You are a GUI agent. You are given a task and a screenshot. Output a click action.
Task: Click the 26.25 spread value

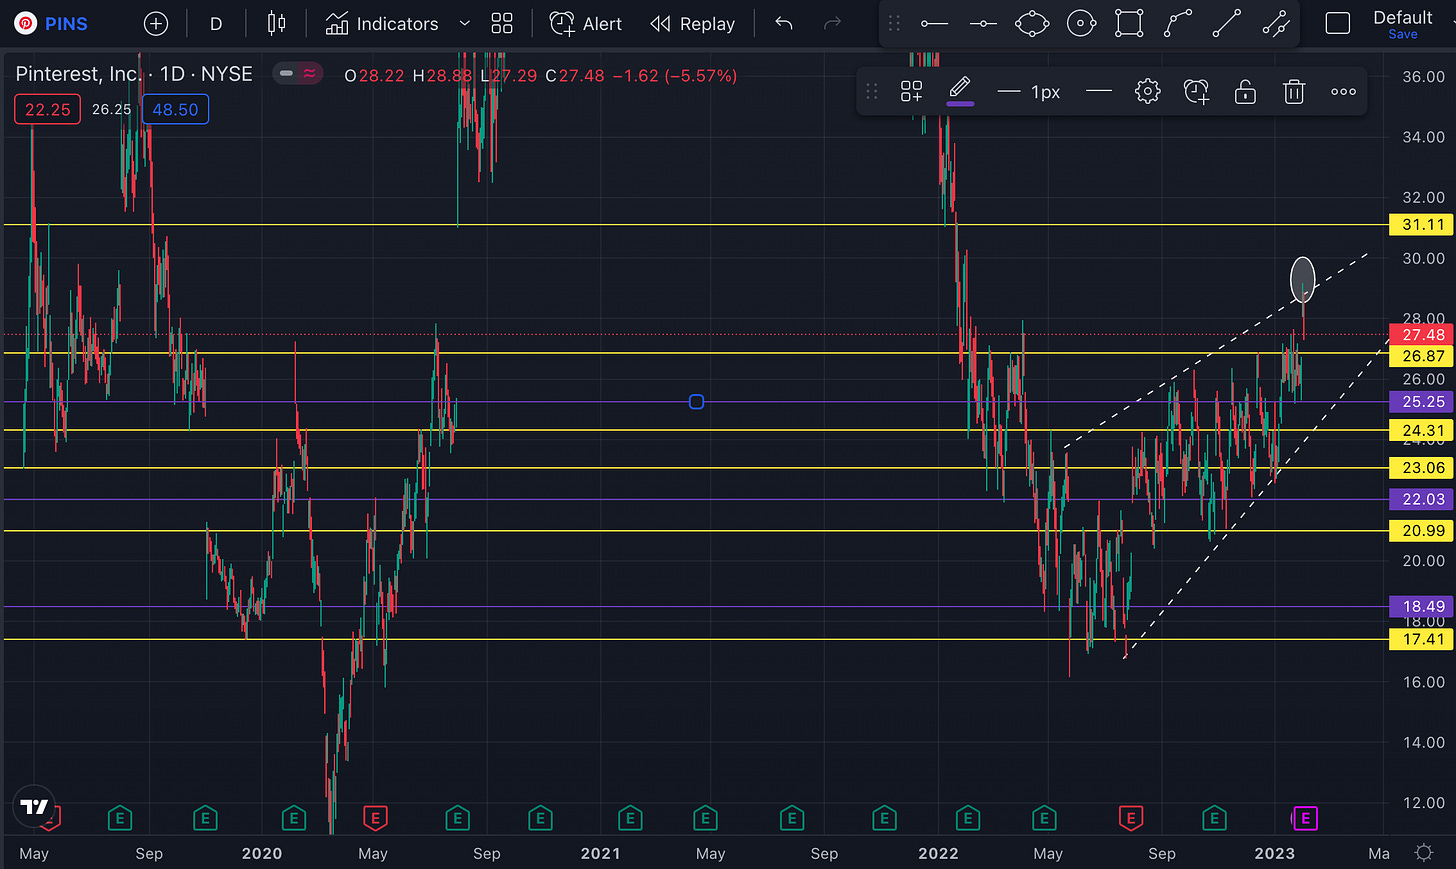111,110
